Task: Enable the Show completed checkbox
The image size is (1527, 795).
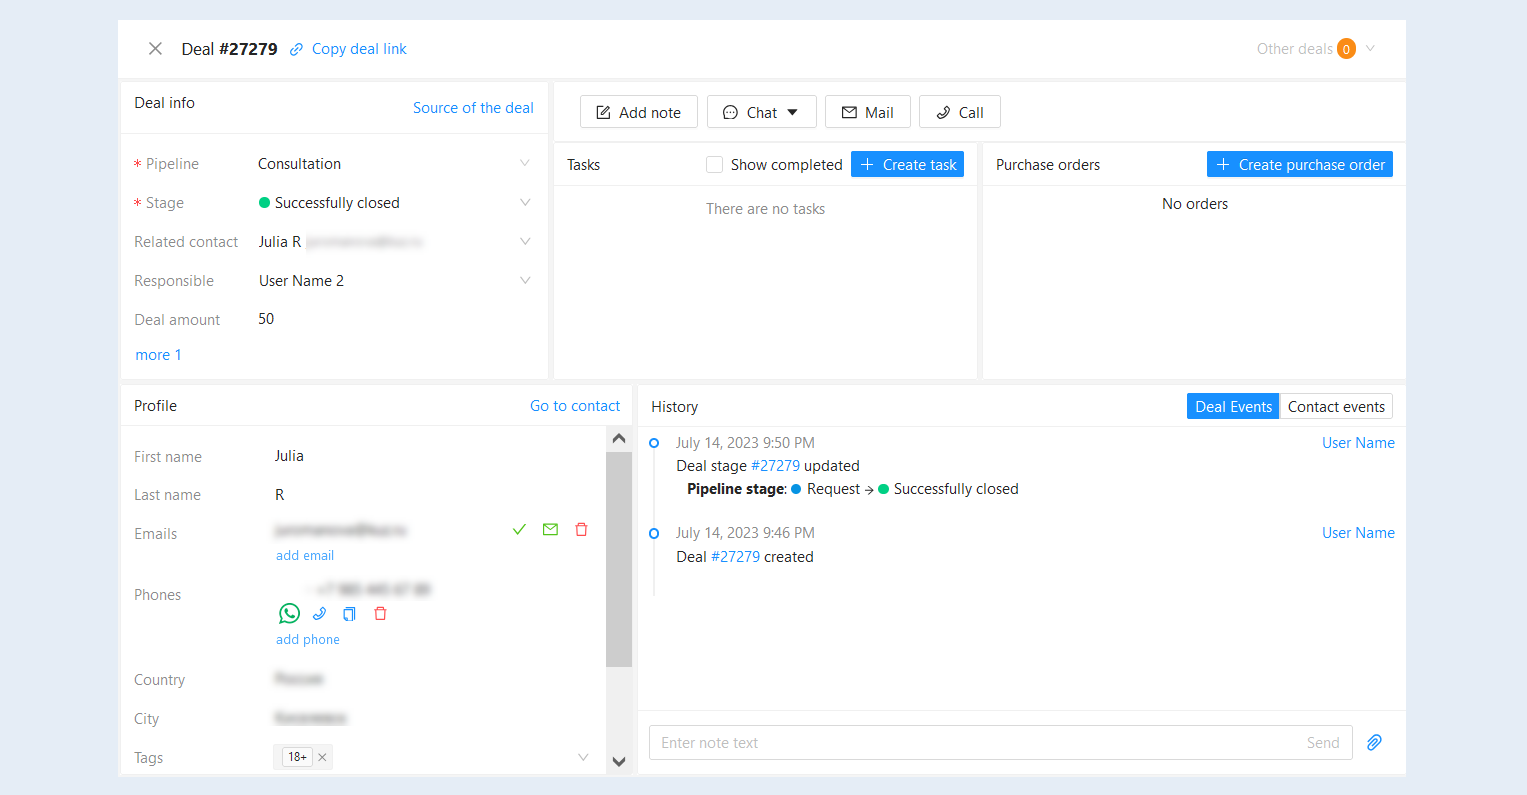Action: [714, 165]
